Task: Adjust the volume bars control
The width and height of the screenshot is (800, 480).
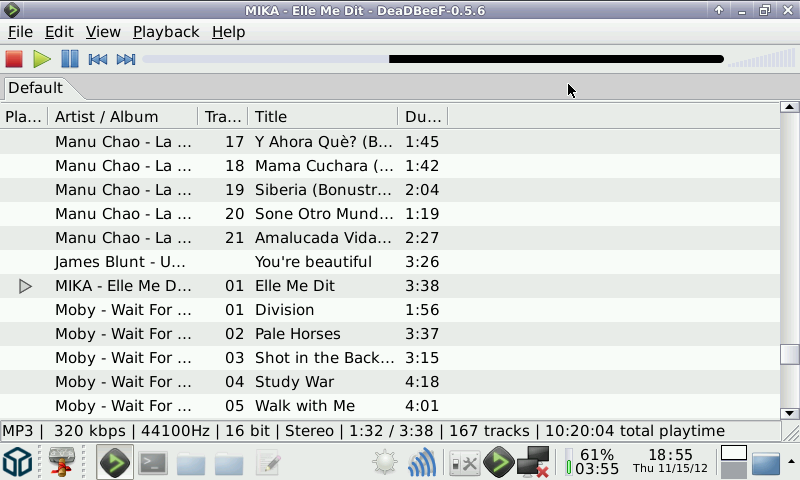Action: point(761,58)
